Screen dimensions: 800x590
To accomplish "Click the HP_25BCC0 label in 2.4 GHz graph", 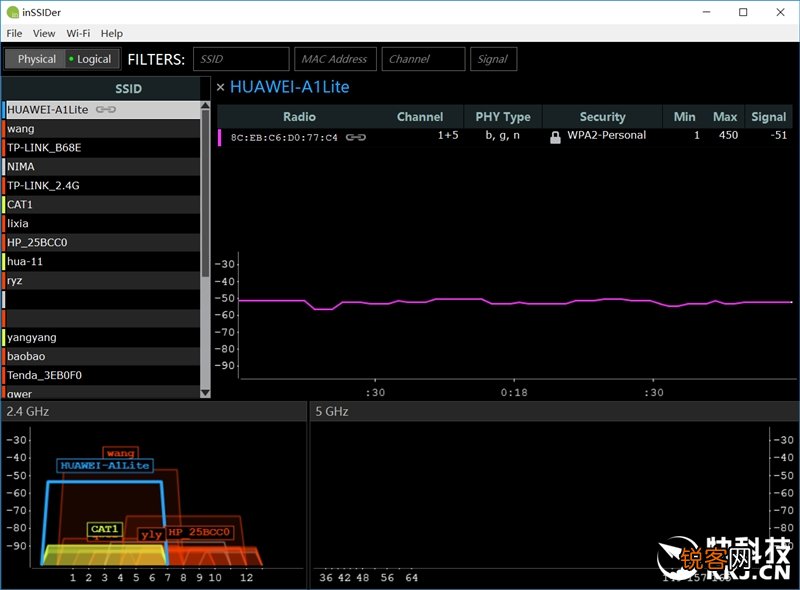I will 199,532.
